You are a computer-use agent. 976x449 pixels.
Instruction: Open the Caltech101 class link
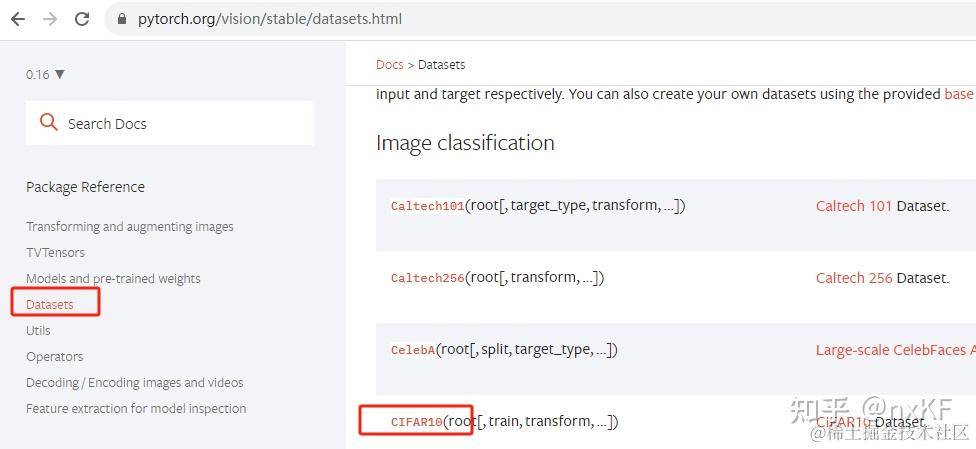(428, 206)
